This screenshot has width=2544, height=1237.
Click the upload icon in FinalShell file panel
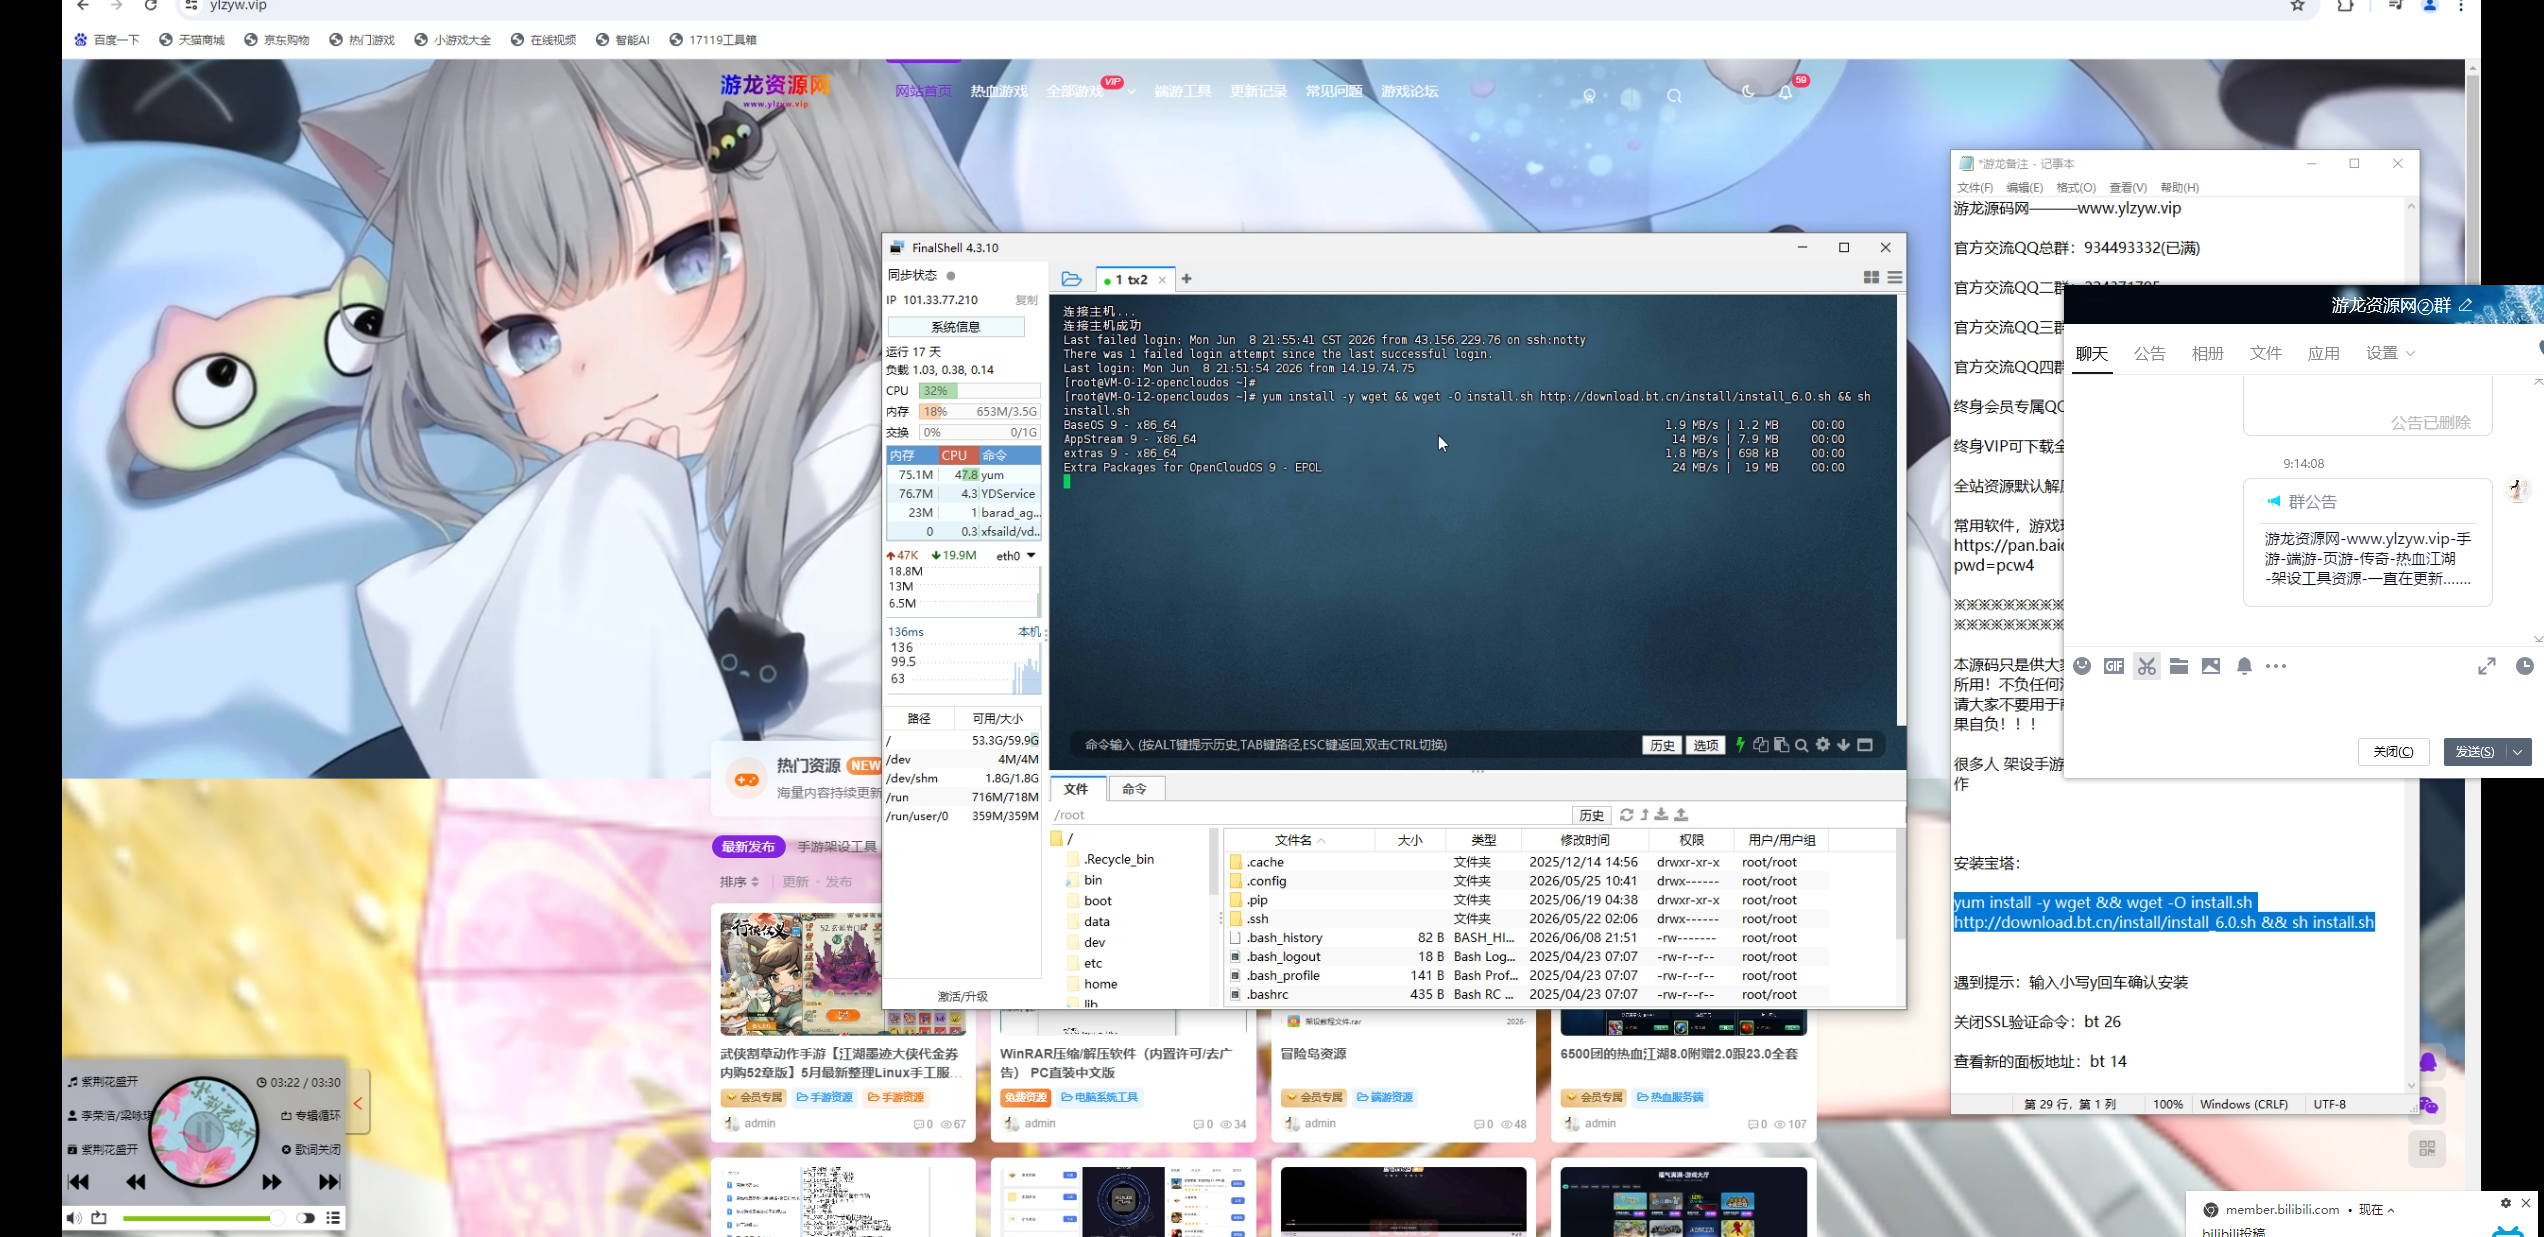[1681, 815]
